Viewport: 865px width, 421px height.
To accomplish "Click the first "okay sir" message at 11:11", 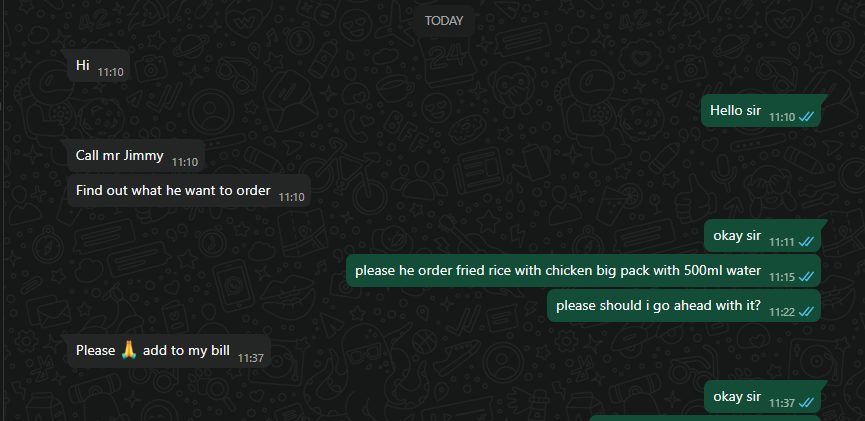I will pyautogui.click(x=762, y=236).
